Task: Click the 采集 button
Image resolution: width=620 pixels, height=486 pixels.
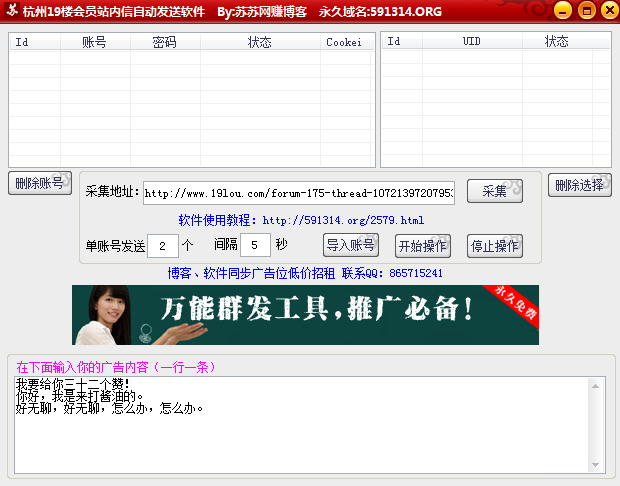Action: pos(495,191)
